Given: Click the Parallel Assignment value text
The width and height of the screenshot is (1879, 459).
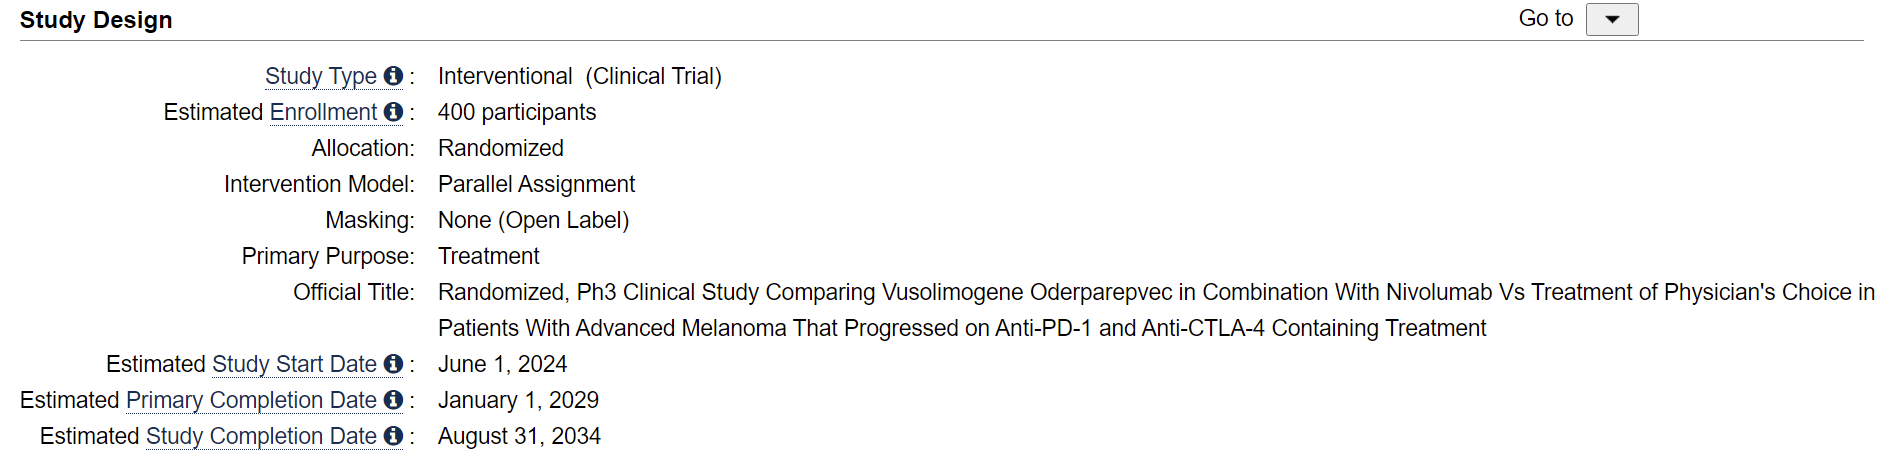Looking at the screenshot, I should point(536,184).
